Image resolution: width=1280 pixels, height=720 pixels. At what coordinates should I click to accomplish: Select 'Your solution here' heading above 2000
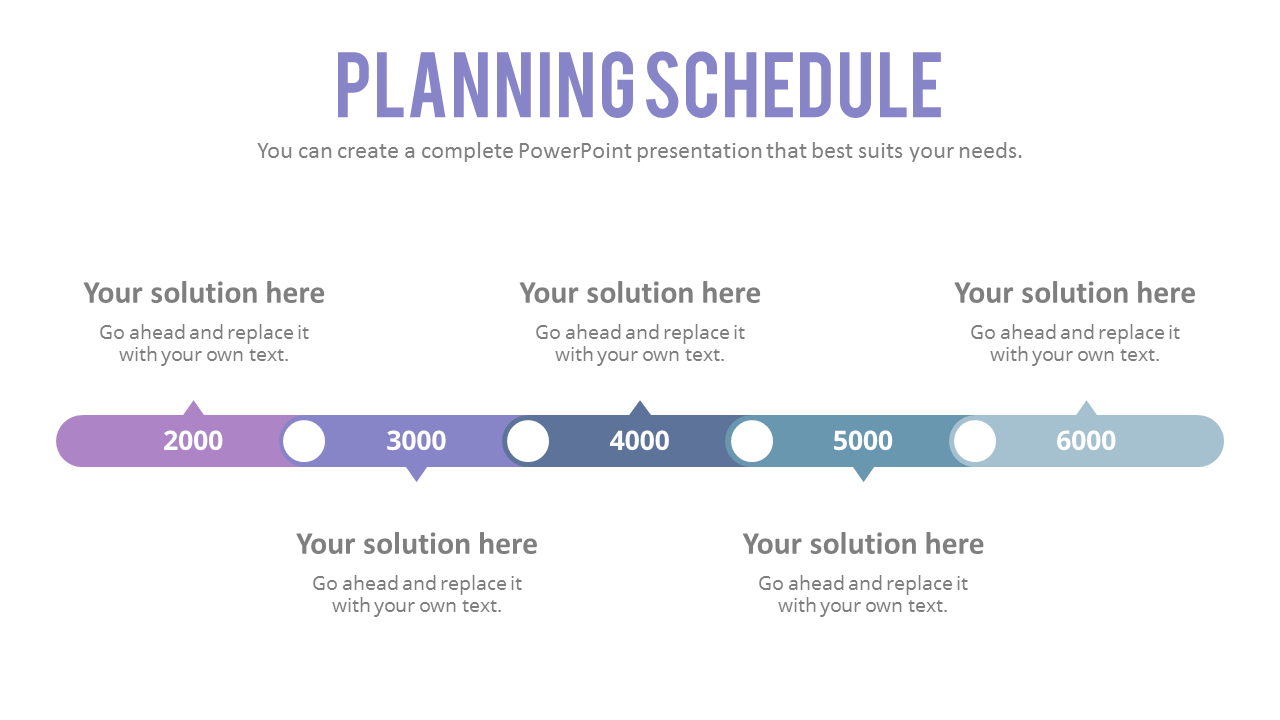[204, 293]
